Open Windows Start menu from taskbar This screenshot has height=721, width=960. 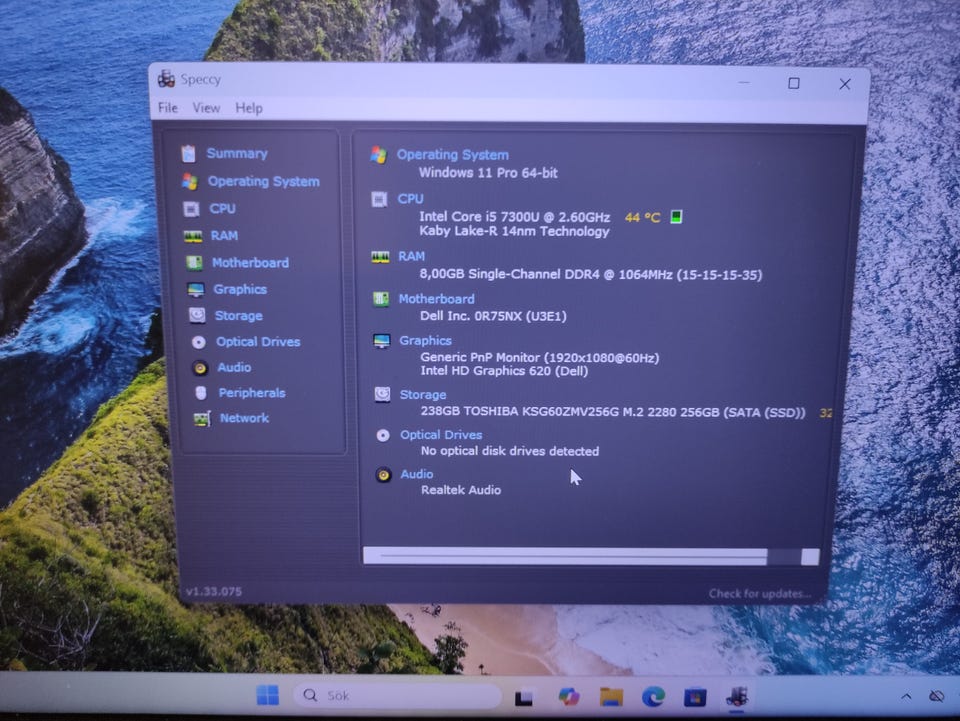pyautogui.click(x=267, y=696)
